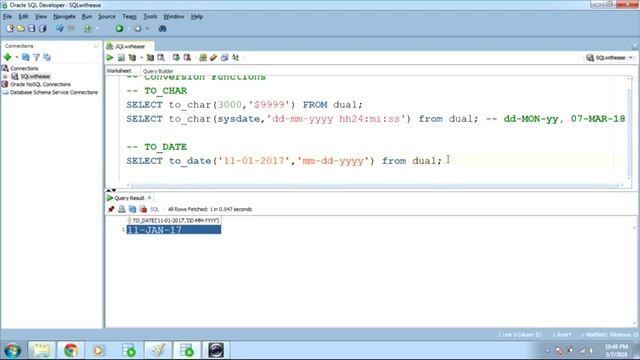Click the Save icon in main toolbar
Image resolution: width=640 pixels, height=360 pixels.
tap(31, 29)
